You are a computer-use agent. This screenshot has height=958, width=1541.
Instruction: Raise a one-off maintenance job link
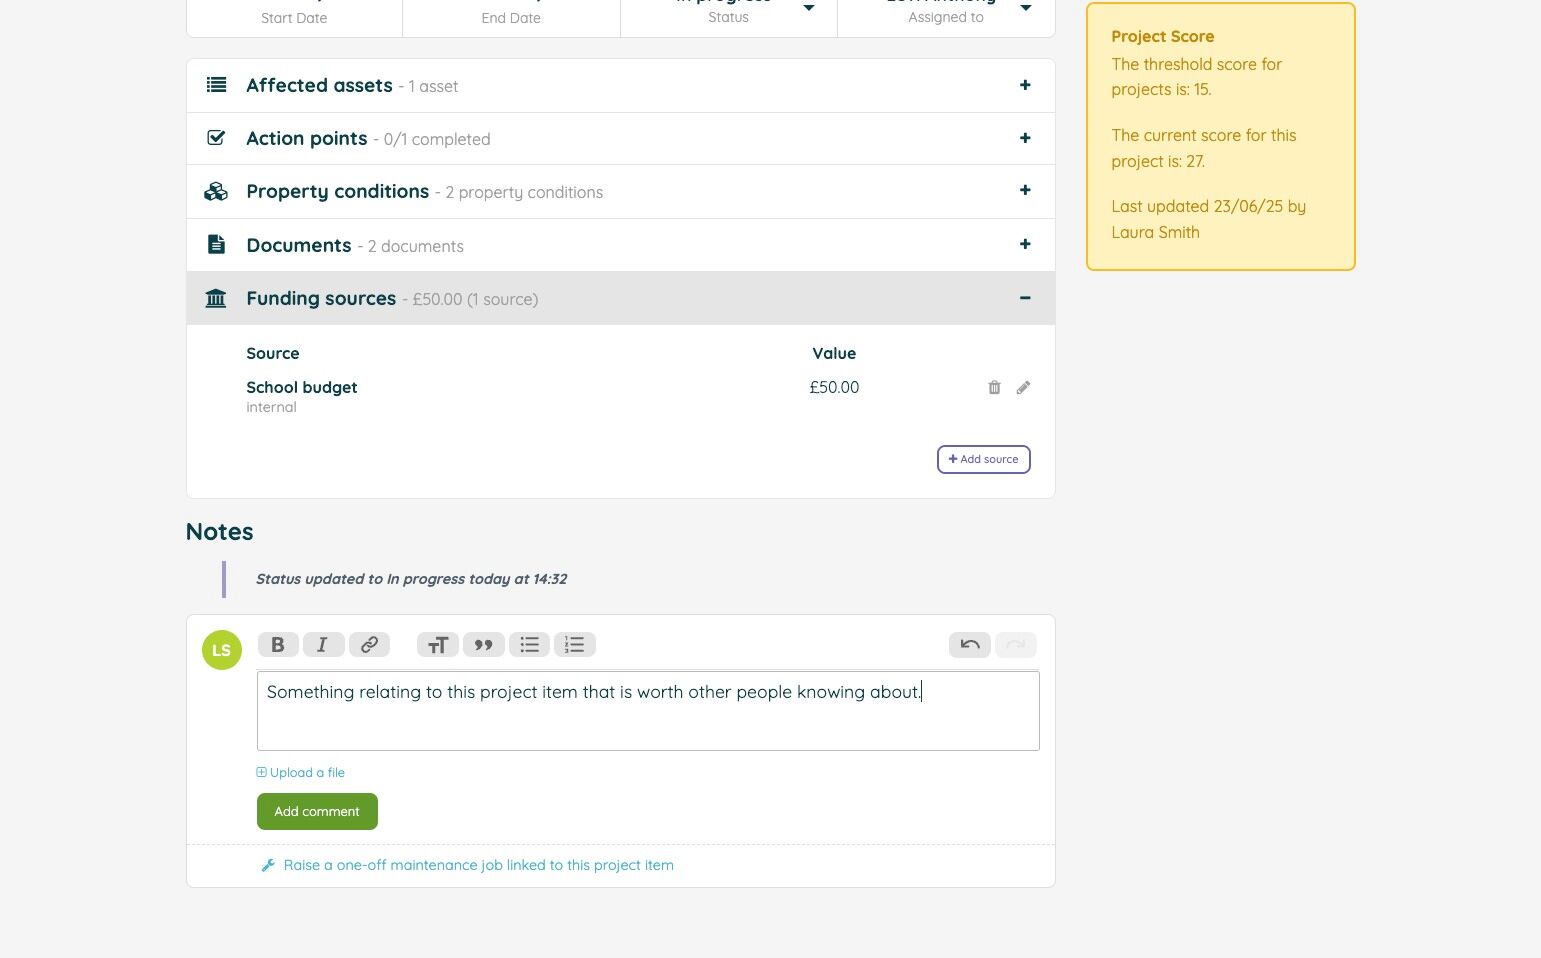click(479, 866)
